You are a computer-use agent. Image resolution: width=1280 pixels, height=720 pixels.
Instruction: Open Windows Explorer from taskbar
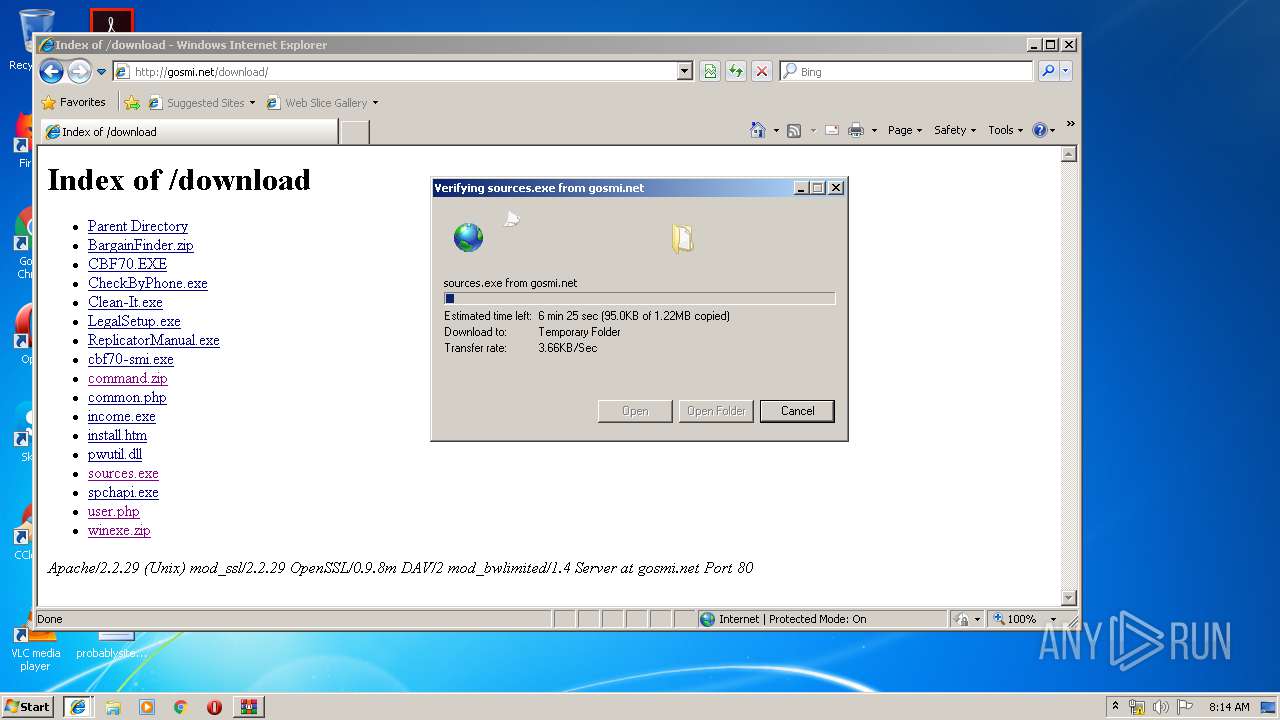click(x=113, y=707)
